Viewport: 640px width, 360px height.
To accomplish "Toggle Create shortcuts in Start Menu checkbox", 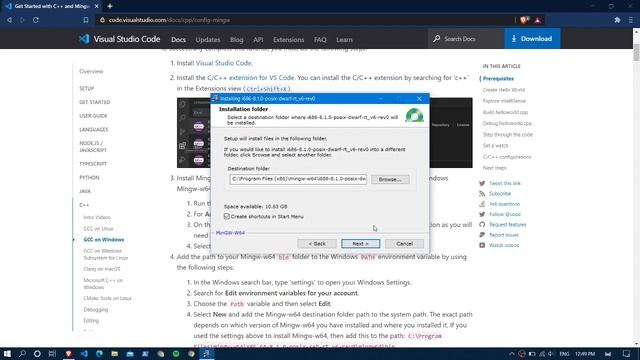I will 227,216.
